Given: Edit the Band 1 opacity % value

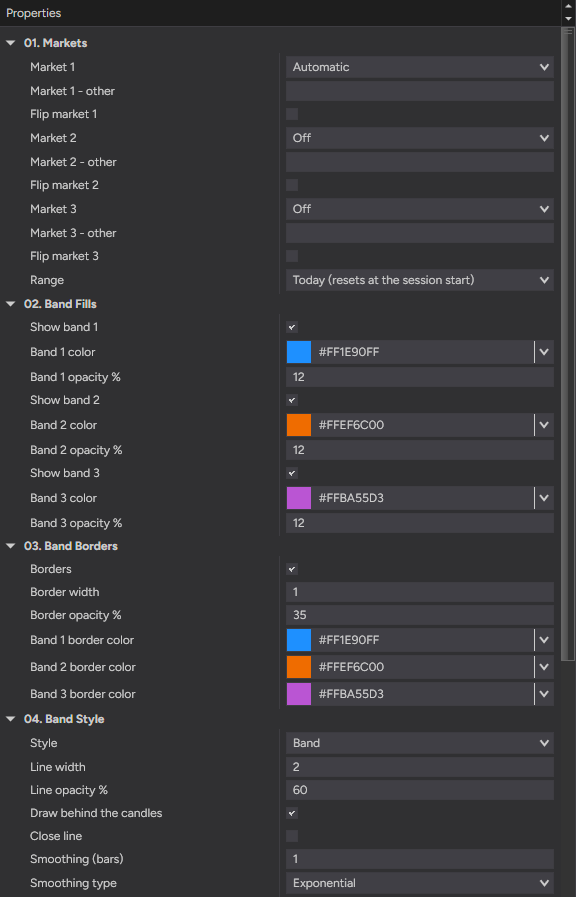Looking at the screenshot, I should click(x=419, y=377).
